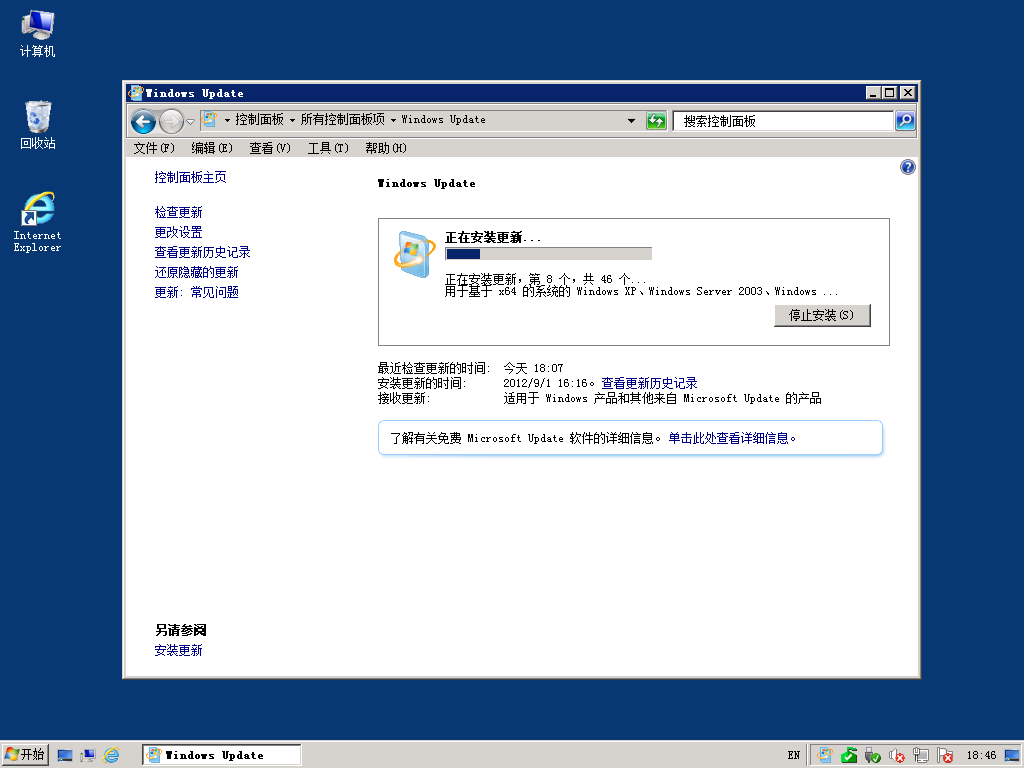Go to 控制面板主页 in the sidebar
The height and width of the screenshot is (768, 1024).
tap(190, 177)
